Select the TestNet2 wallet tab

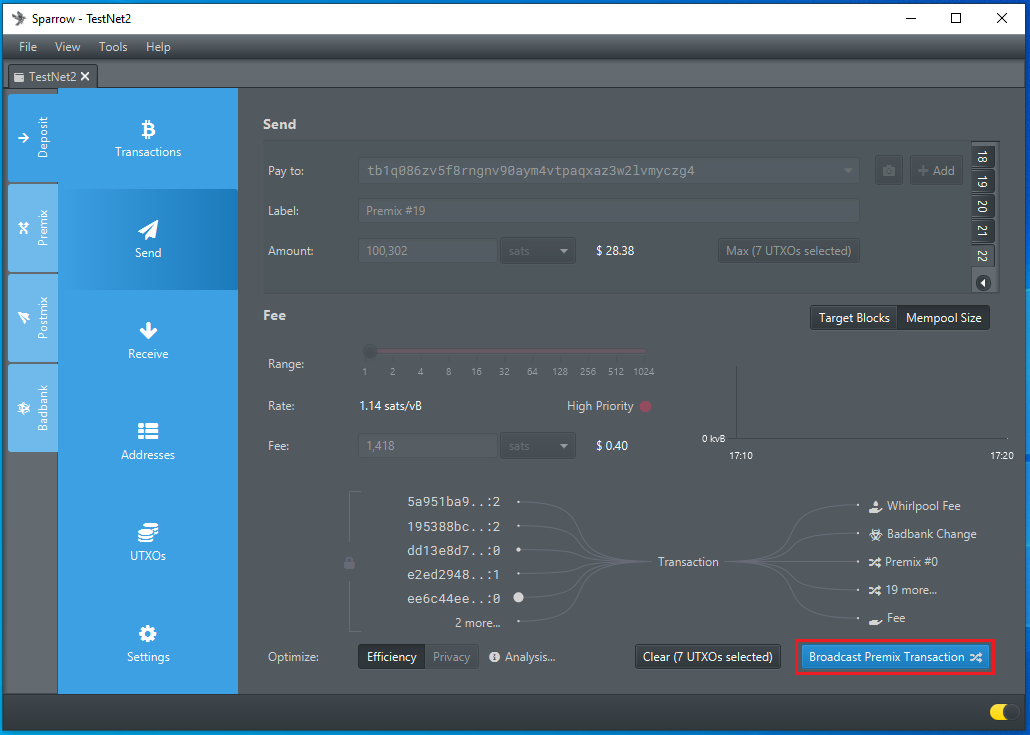(53, 77)
